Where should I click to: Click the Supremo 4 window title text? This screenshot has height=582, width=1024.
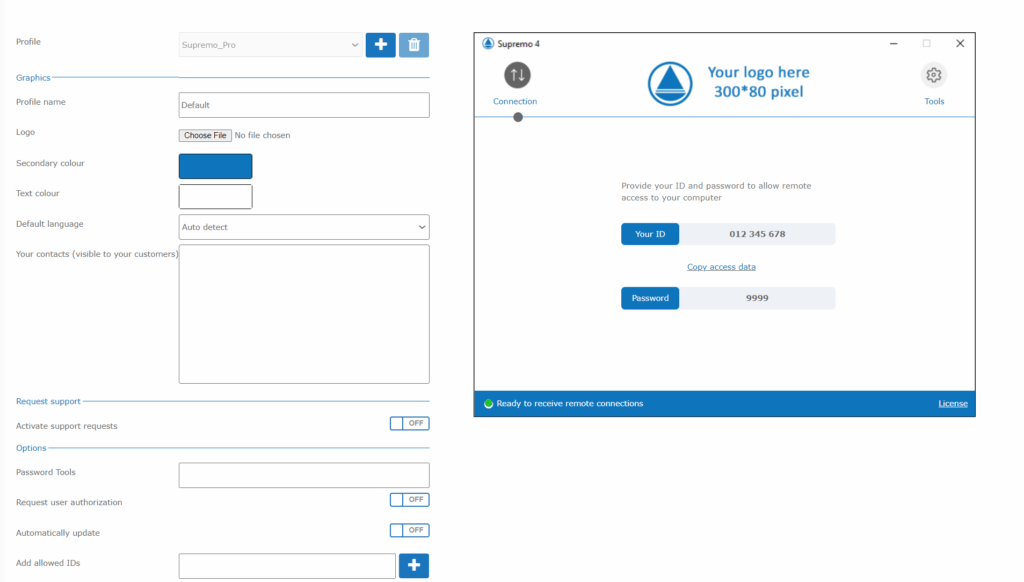[x=519, y=44]
